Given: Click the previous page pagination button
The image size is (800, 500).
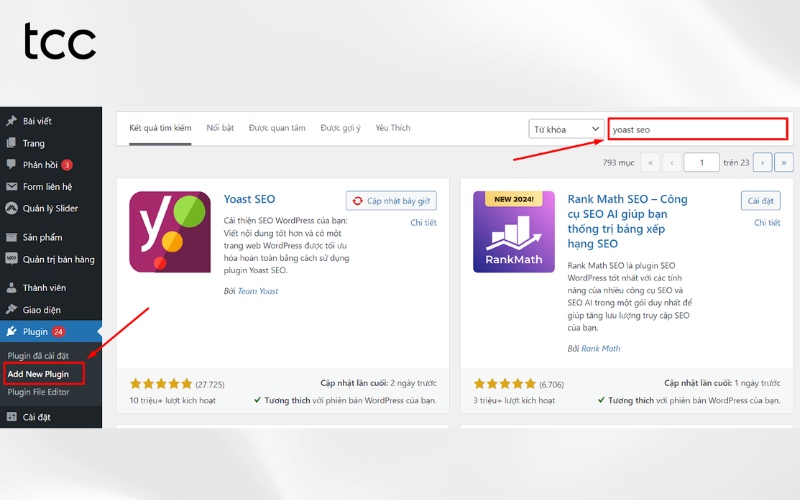Looking at the screenshot, I should 671,163.
